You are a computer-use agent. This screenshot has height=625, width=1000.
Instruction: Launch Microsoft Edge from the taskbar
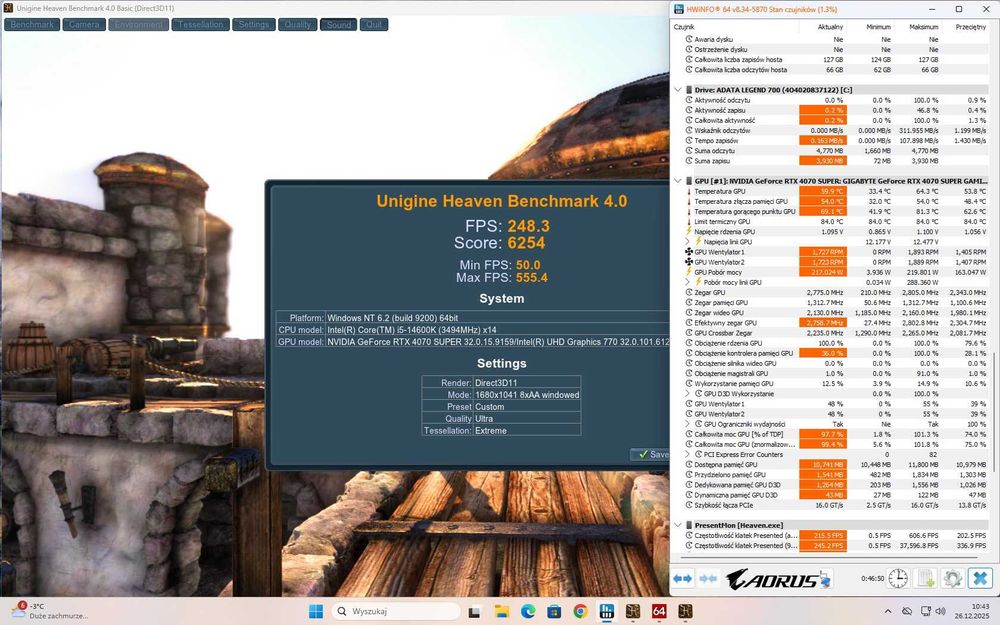pos(528,612)
